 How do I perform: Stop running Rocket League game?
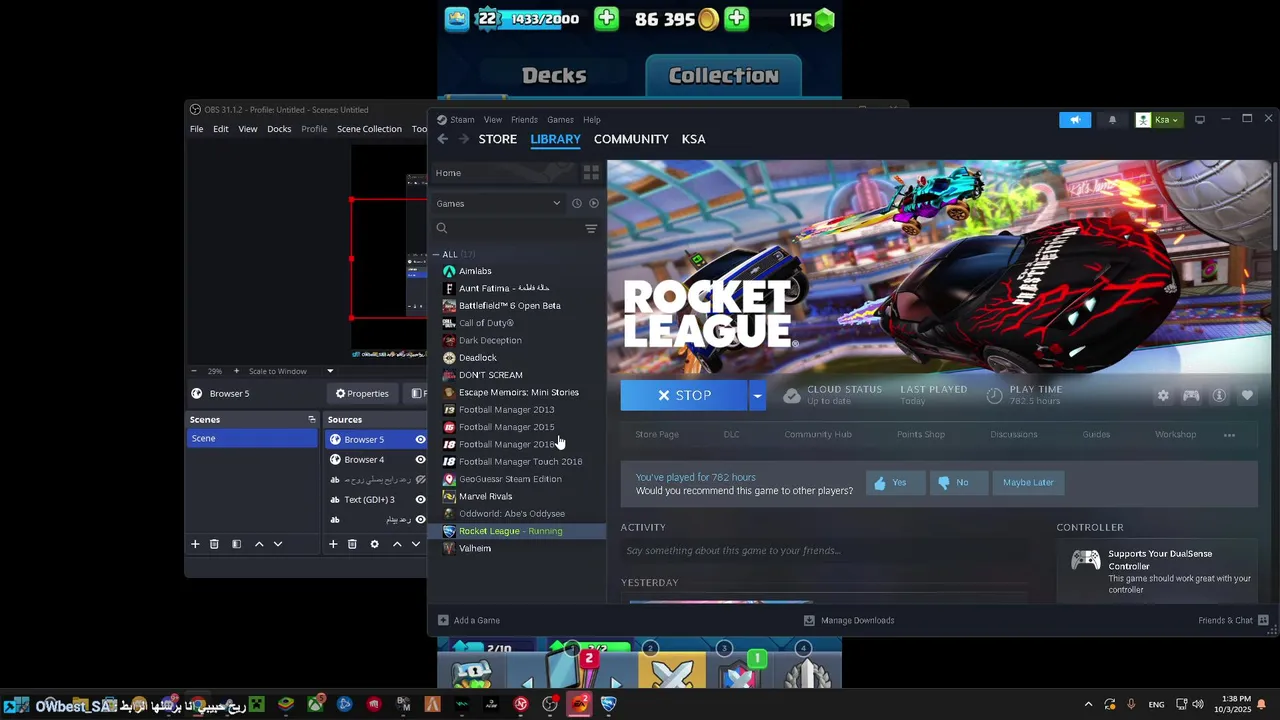(x=684, y=396)
